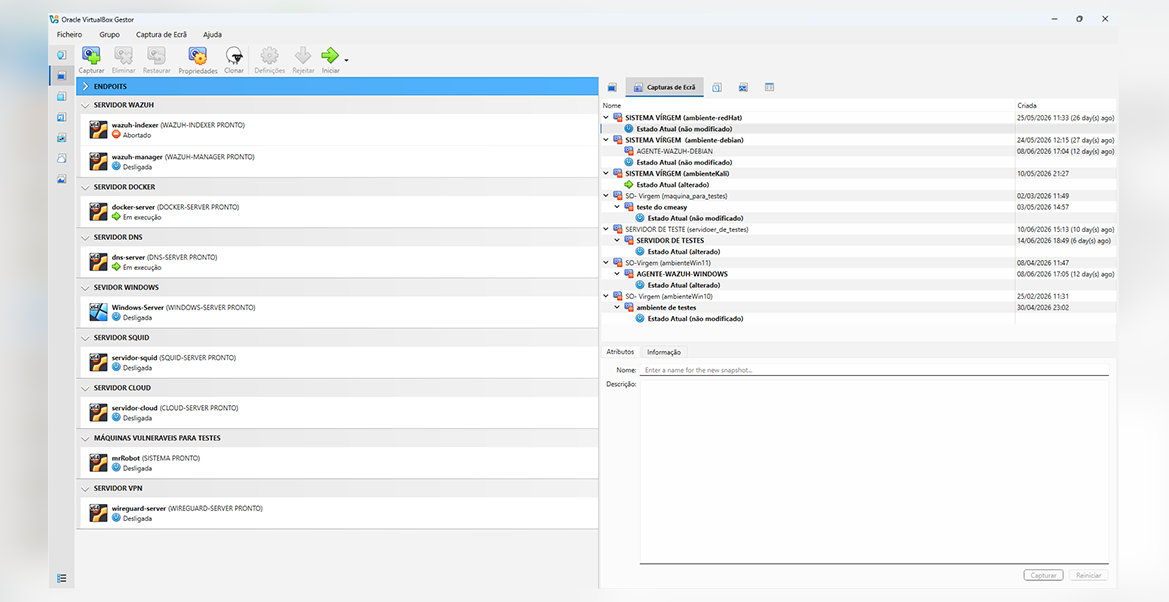Image resolution: width=1169 pixels, height=602 pixels.
Task: Click the servidor-cloud machine icon
Action: point(99,413)
